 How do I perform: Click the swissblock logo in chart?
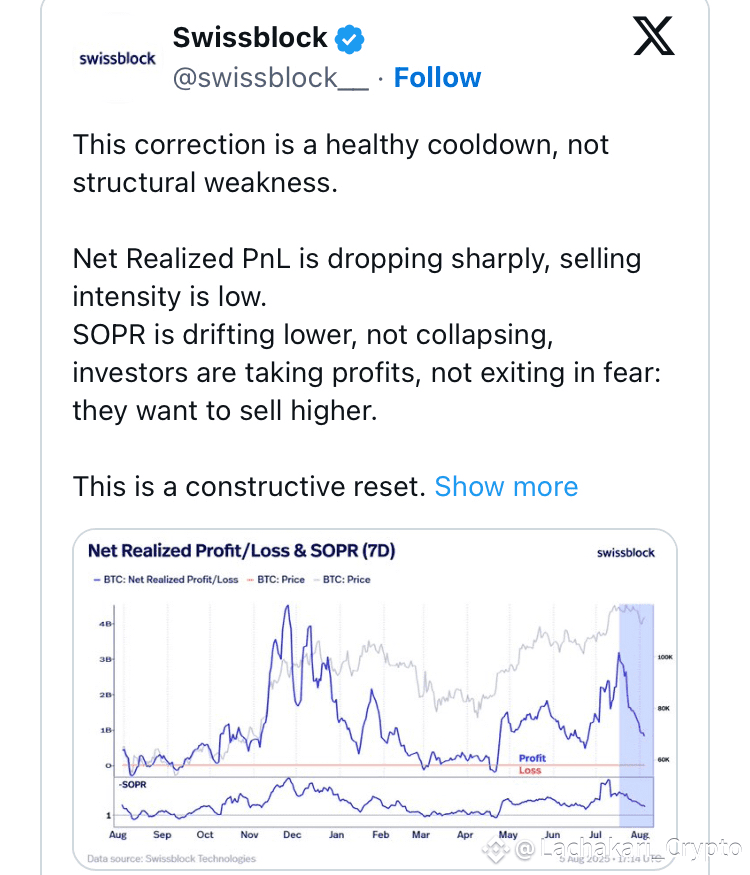pos(626,553)
